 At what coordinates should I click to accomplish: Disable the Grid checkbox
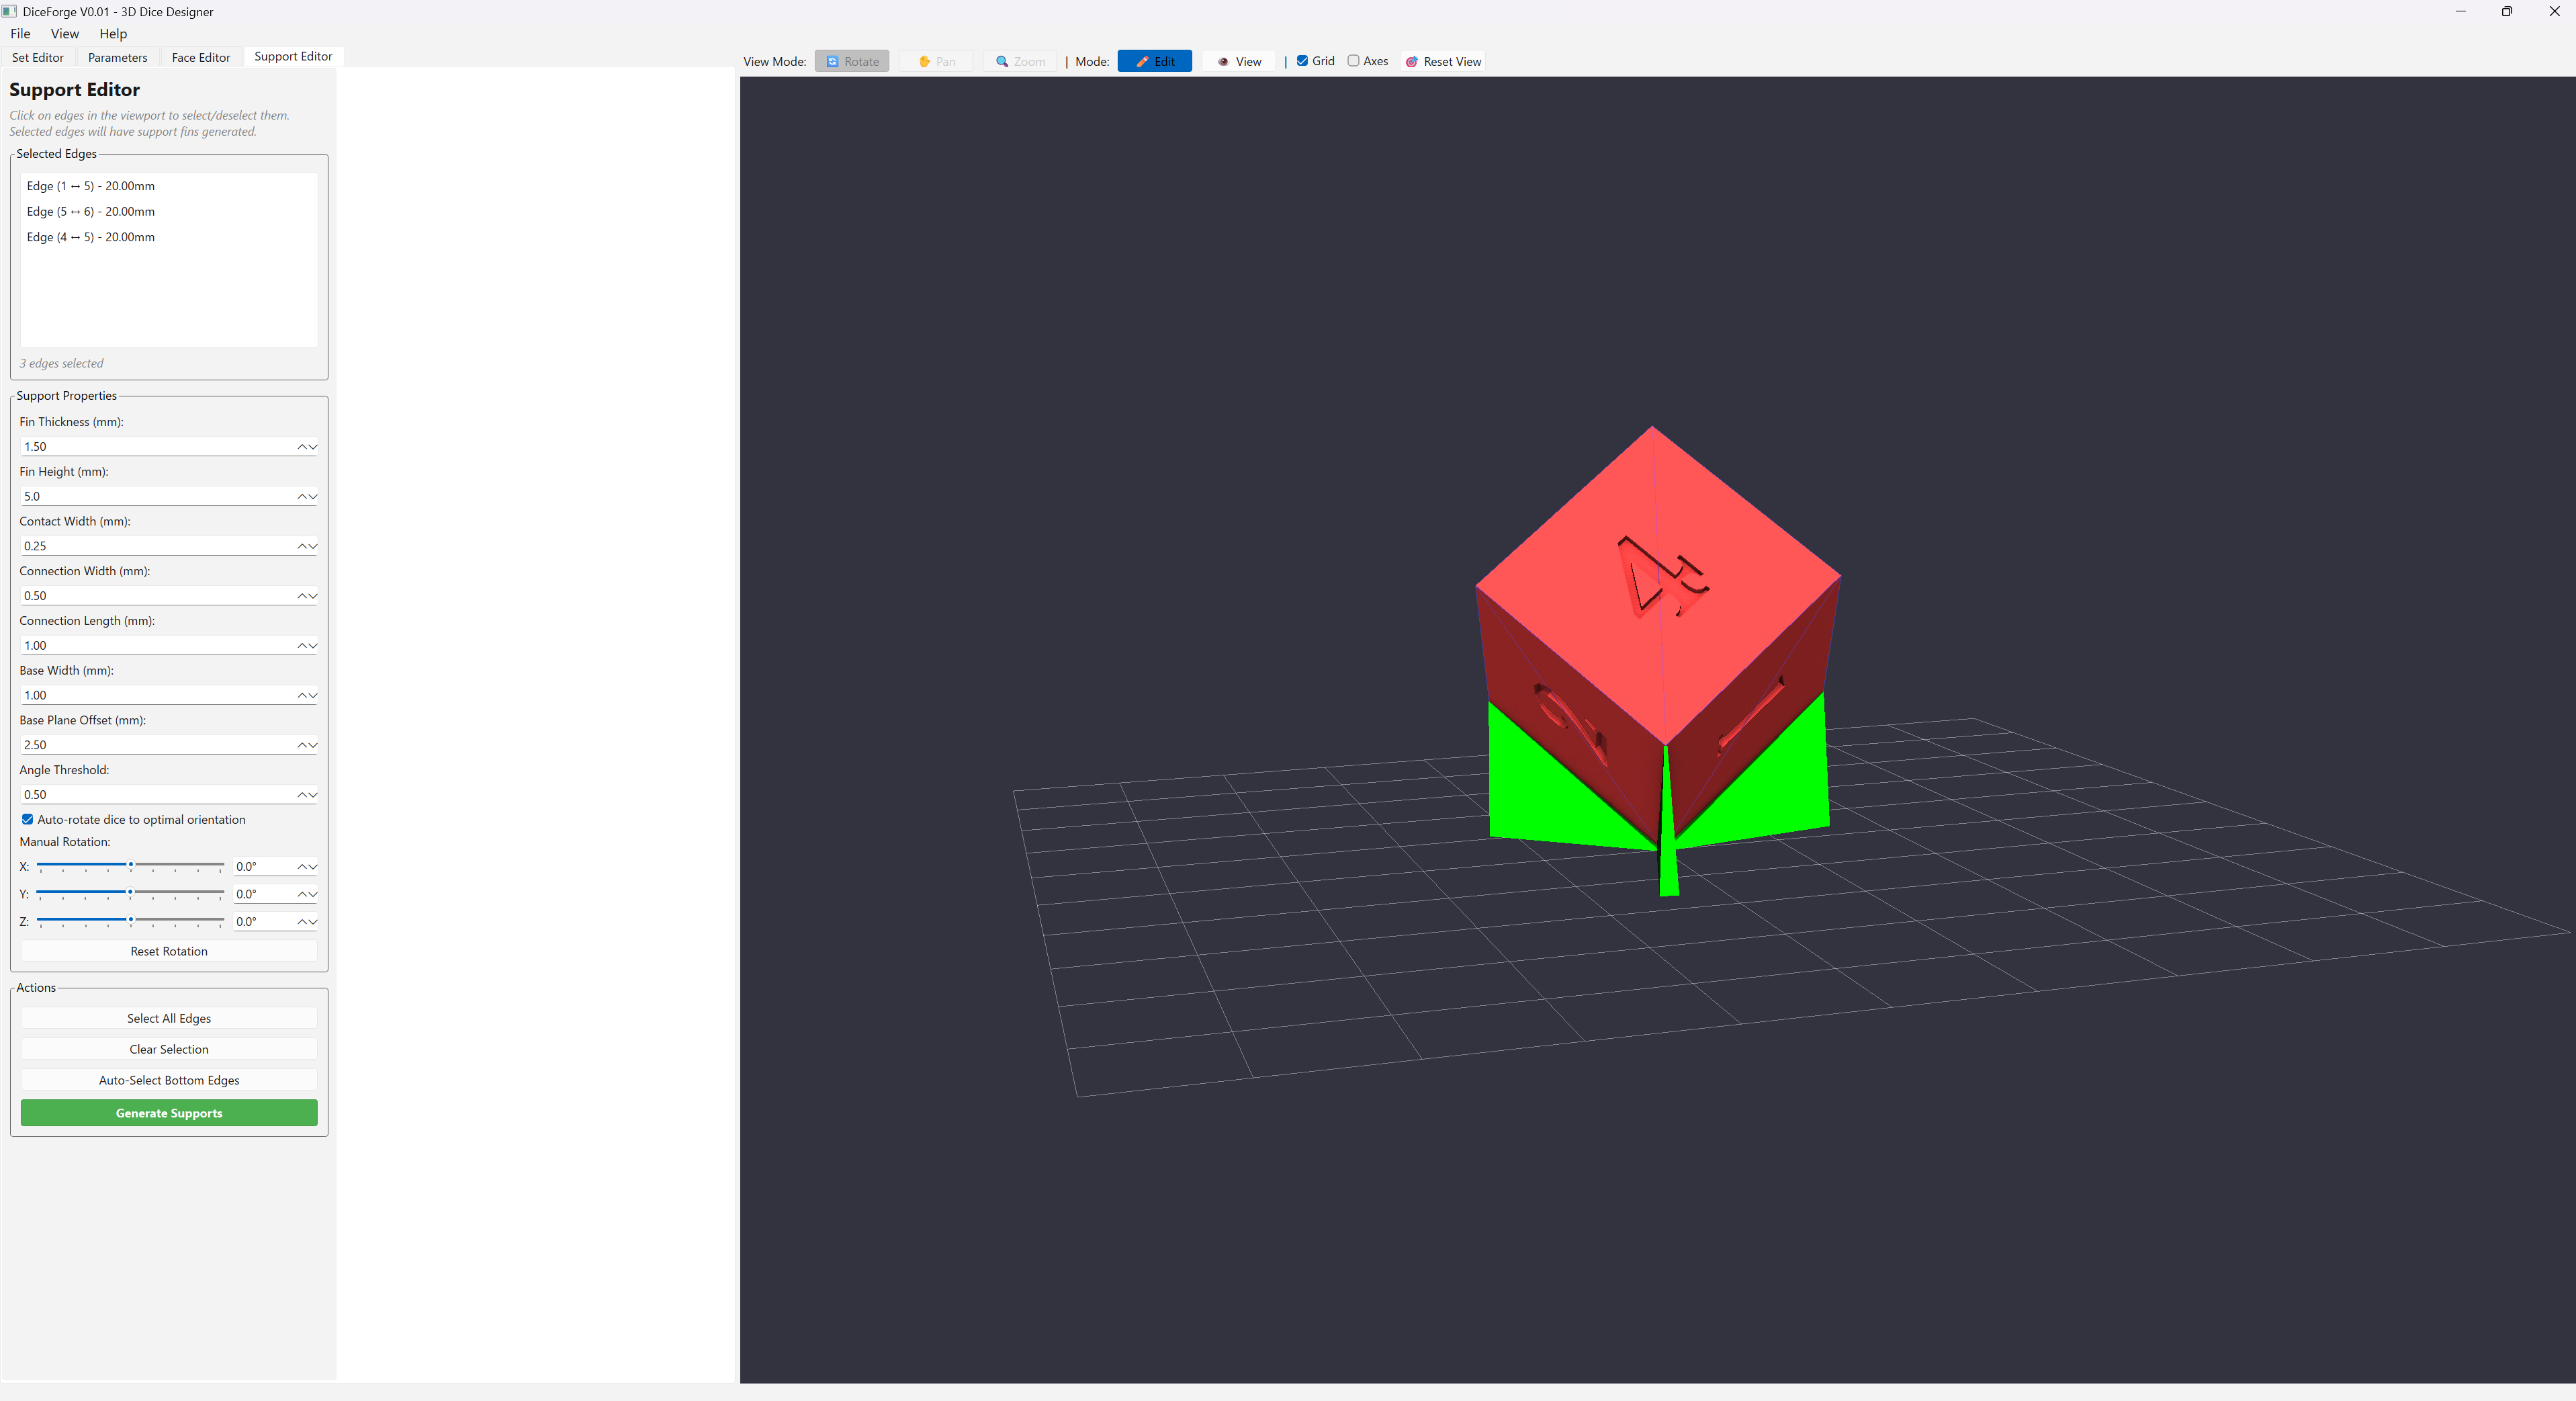pyautogui.click(x=1302, y=61)
